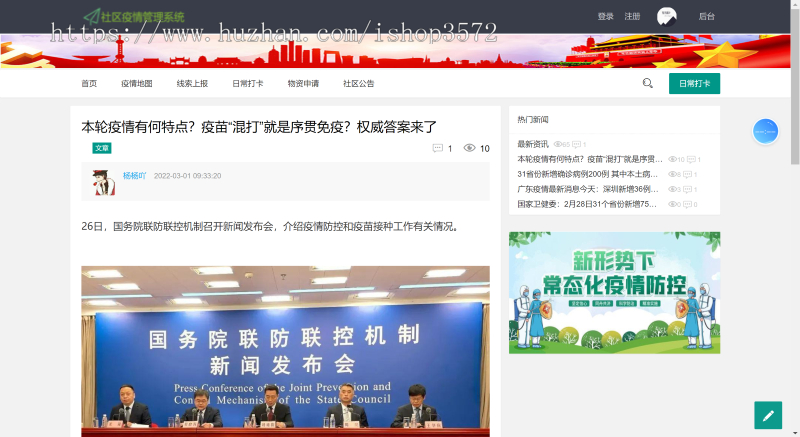Image resolution: width=800 pixels, height=437 pixels.
Task: Click eye icon beside 最新资讯
Action: tap(558, 144)
